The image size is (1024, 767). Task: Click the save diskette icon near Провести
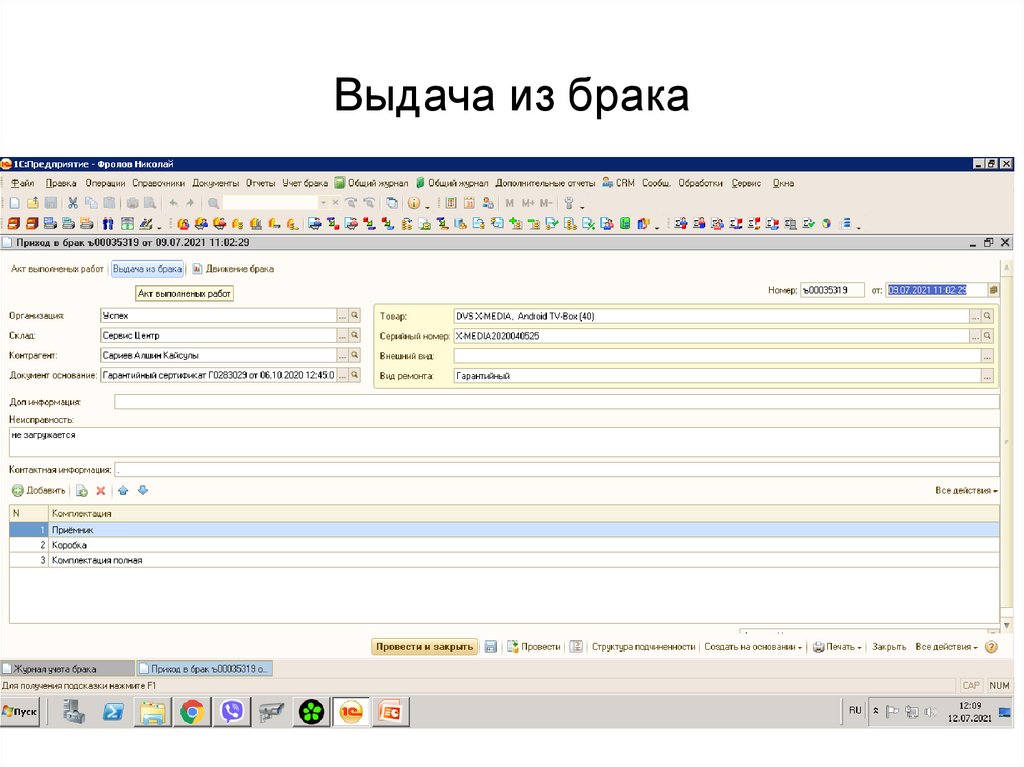(491, 647)
